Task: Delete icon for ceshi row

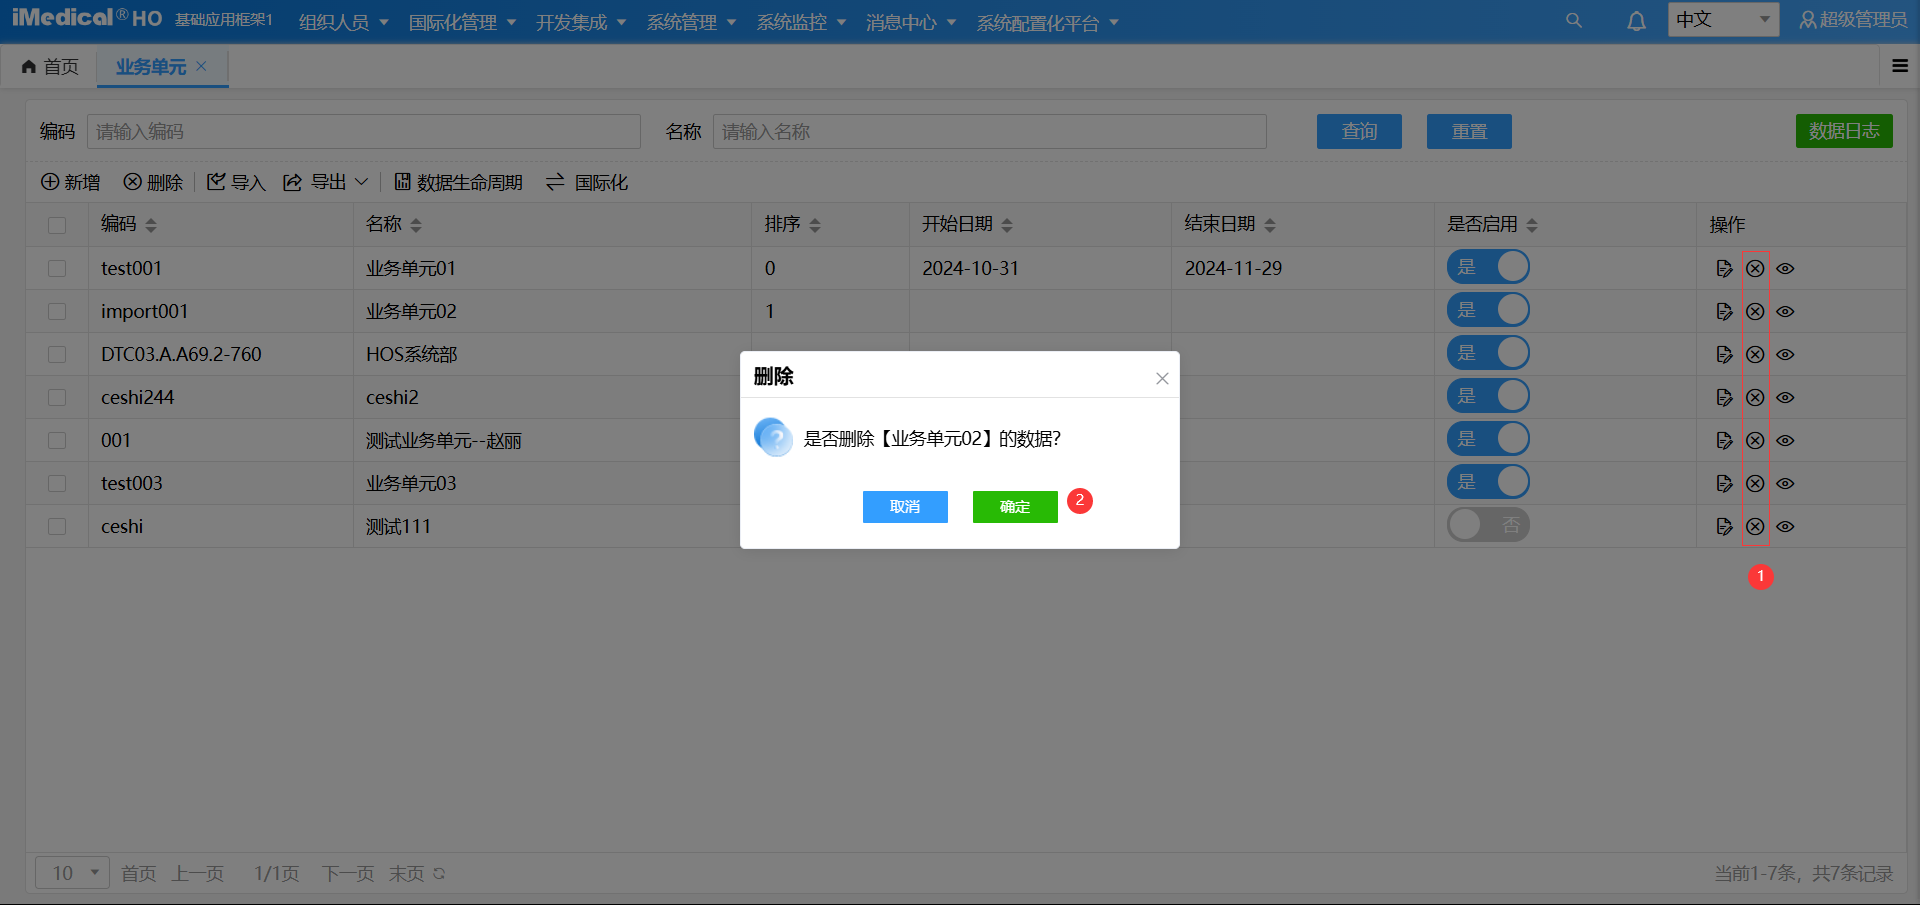Action: click(1755, 526)
